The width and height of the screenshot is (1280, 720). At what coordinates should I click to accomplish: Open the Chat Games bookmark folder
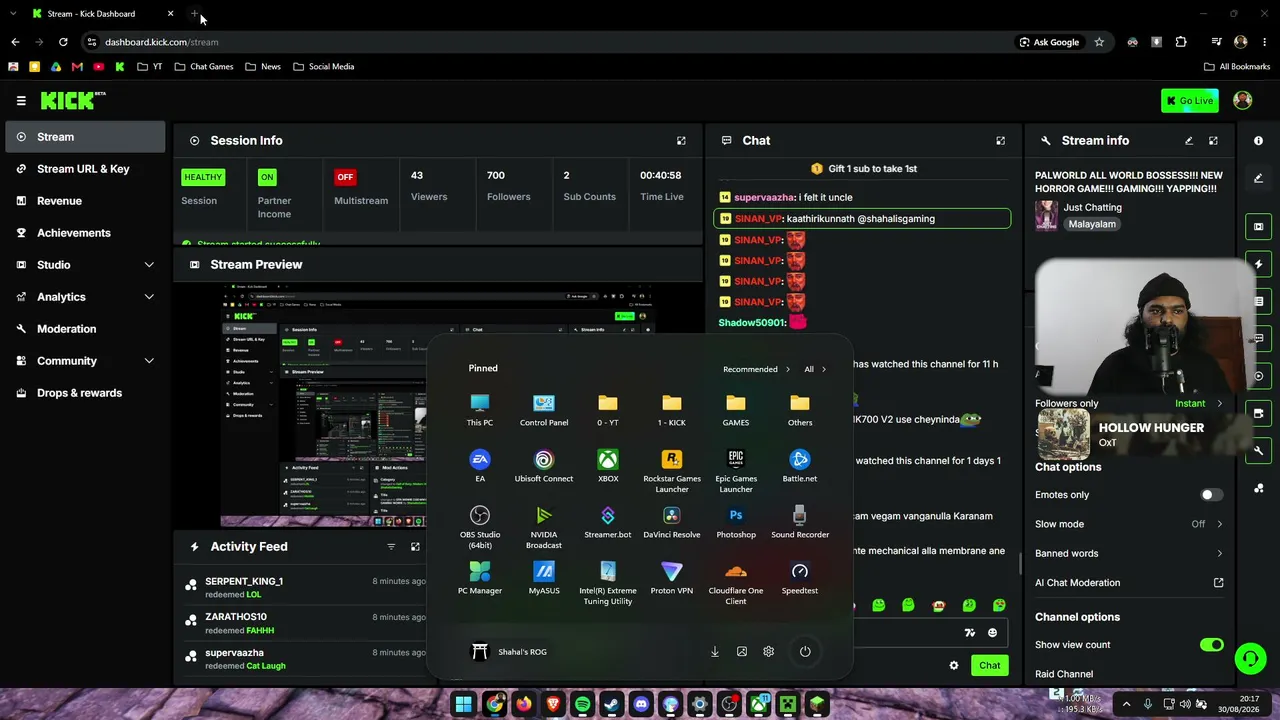tap(204, 67)
